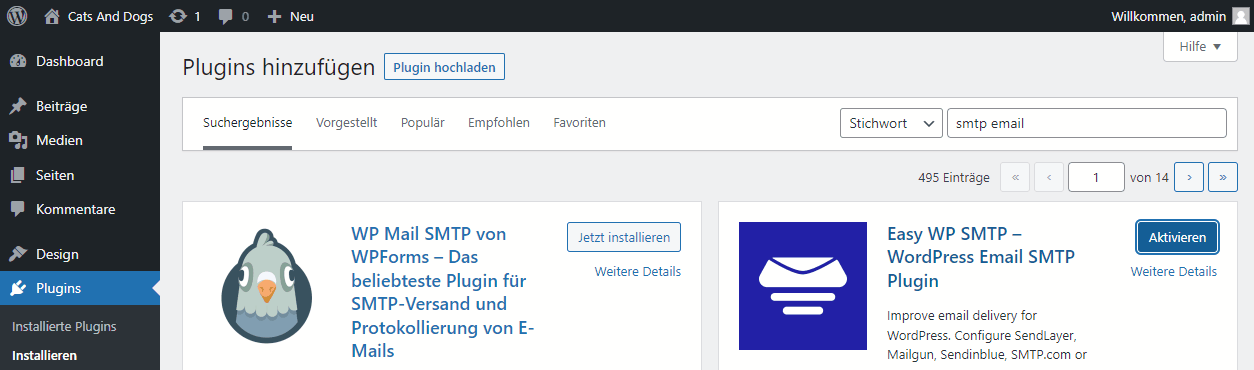Switch to the Empfohlen tab

pos(498,123)
